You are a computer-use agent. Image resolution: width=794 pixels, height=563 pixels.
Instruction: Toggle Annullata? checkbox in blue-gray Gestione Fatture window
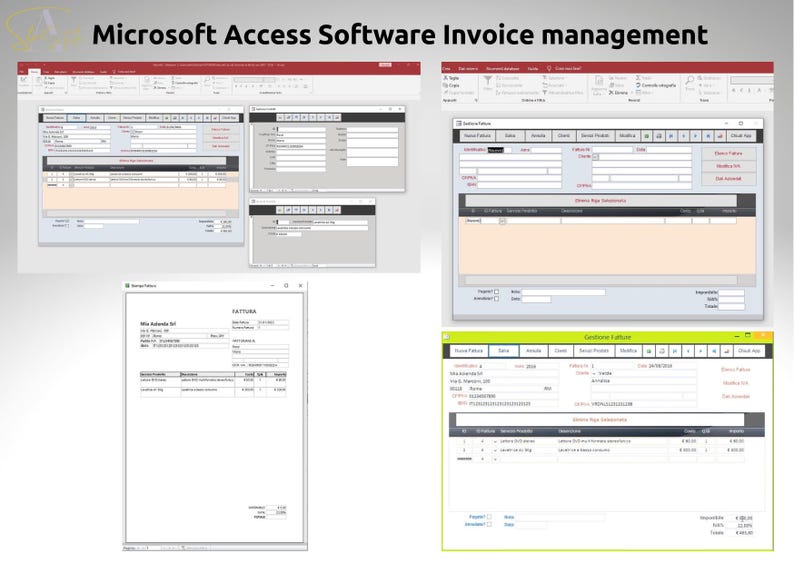(x=496, y=299)
